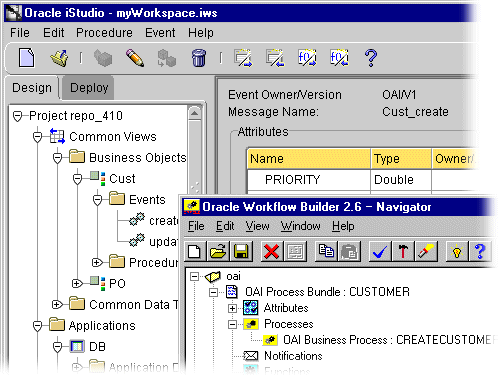The height and width of the screenshot is (375, 498).
Task: Click the Find flashlight icon in Workflow Builder
Action: [x=426, y=251]
